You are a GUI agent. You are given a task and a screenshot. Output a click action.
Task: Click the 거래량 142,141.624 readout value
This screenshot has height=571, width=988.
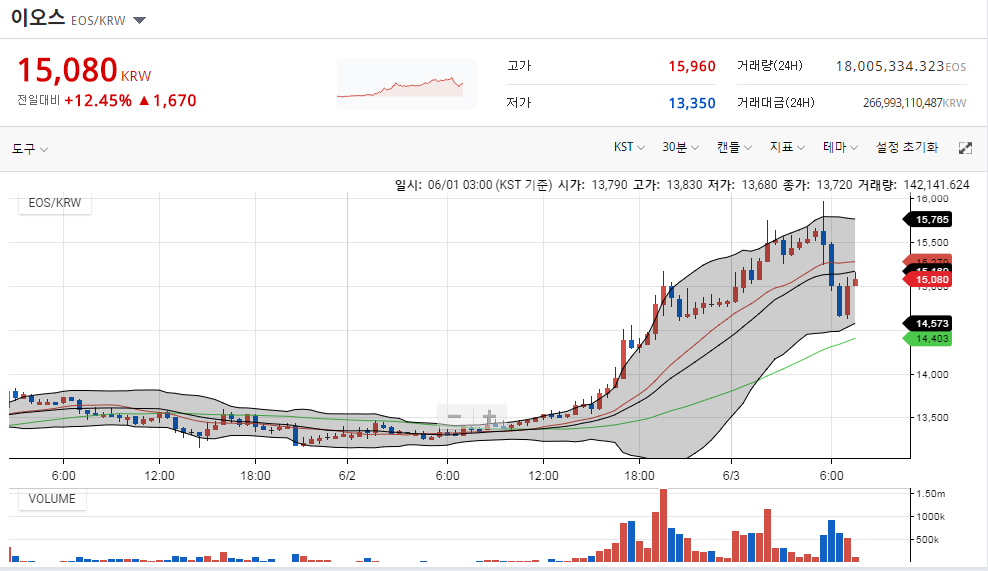tap(936, 185)
